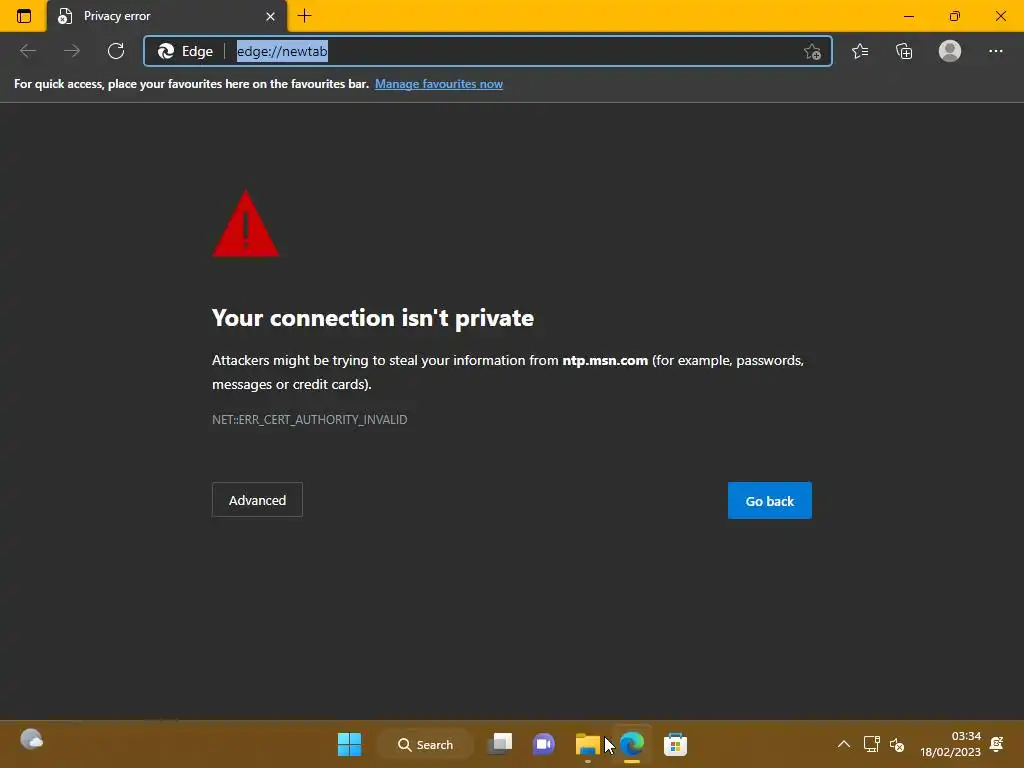Click the Your connection isn't private heading
The height and width of the screenshot is (768, 1024).
pyautogui.click(x=373, y=318)
